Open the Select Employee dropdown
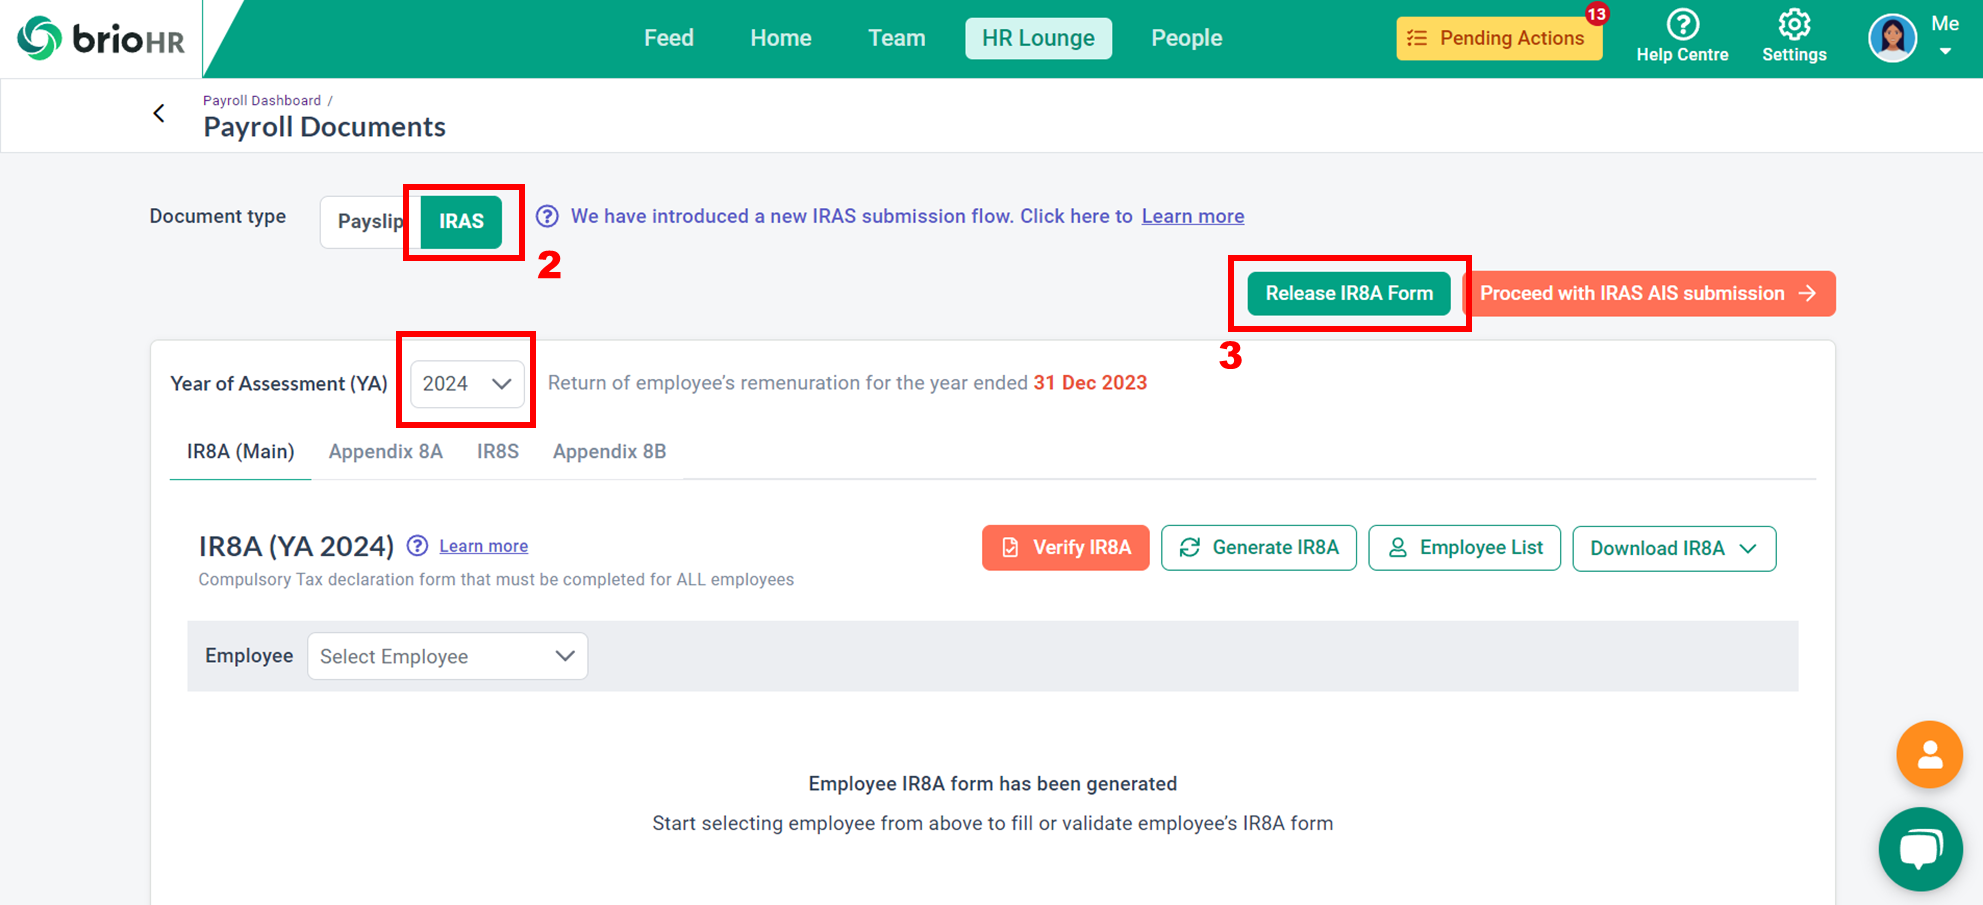The height and width of the screenshot is (905, 1983). click(447, 656)
